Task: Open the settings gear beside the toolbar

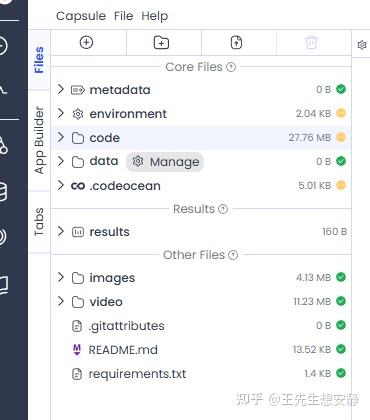Action: [362, 45]
